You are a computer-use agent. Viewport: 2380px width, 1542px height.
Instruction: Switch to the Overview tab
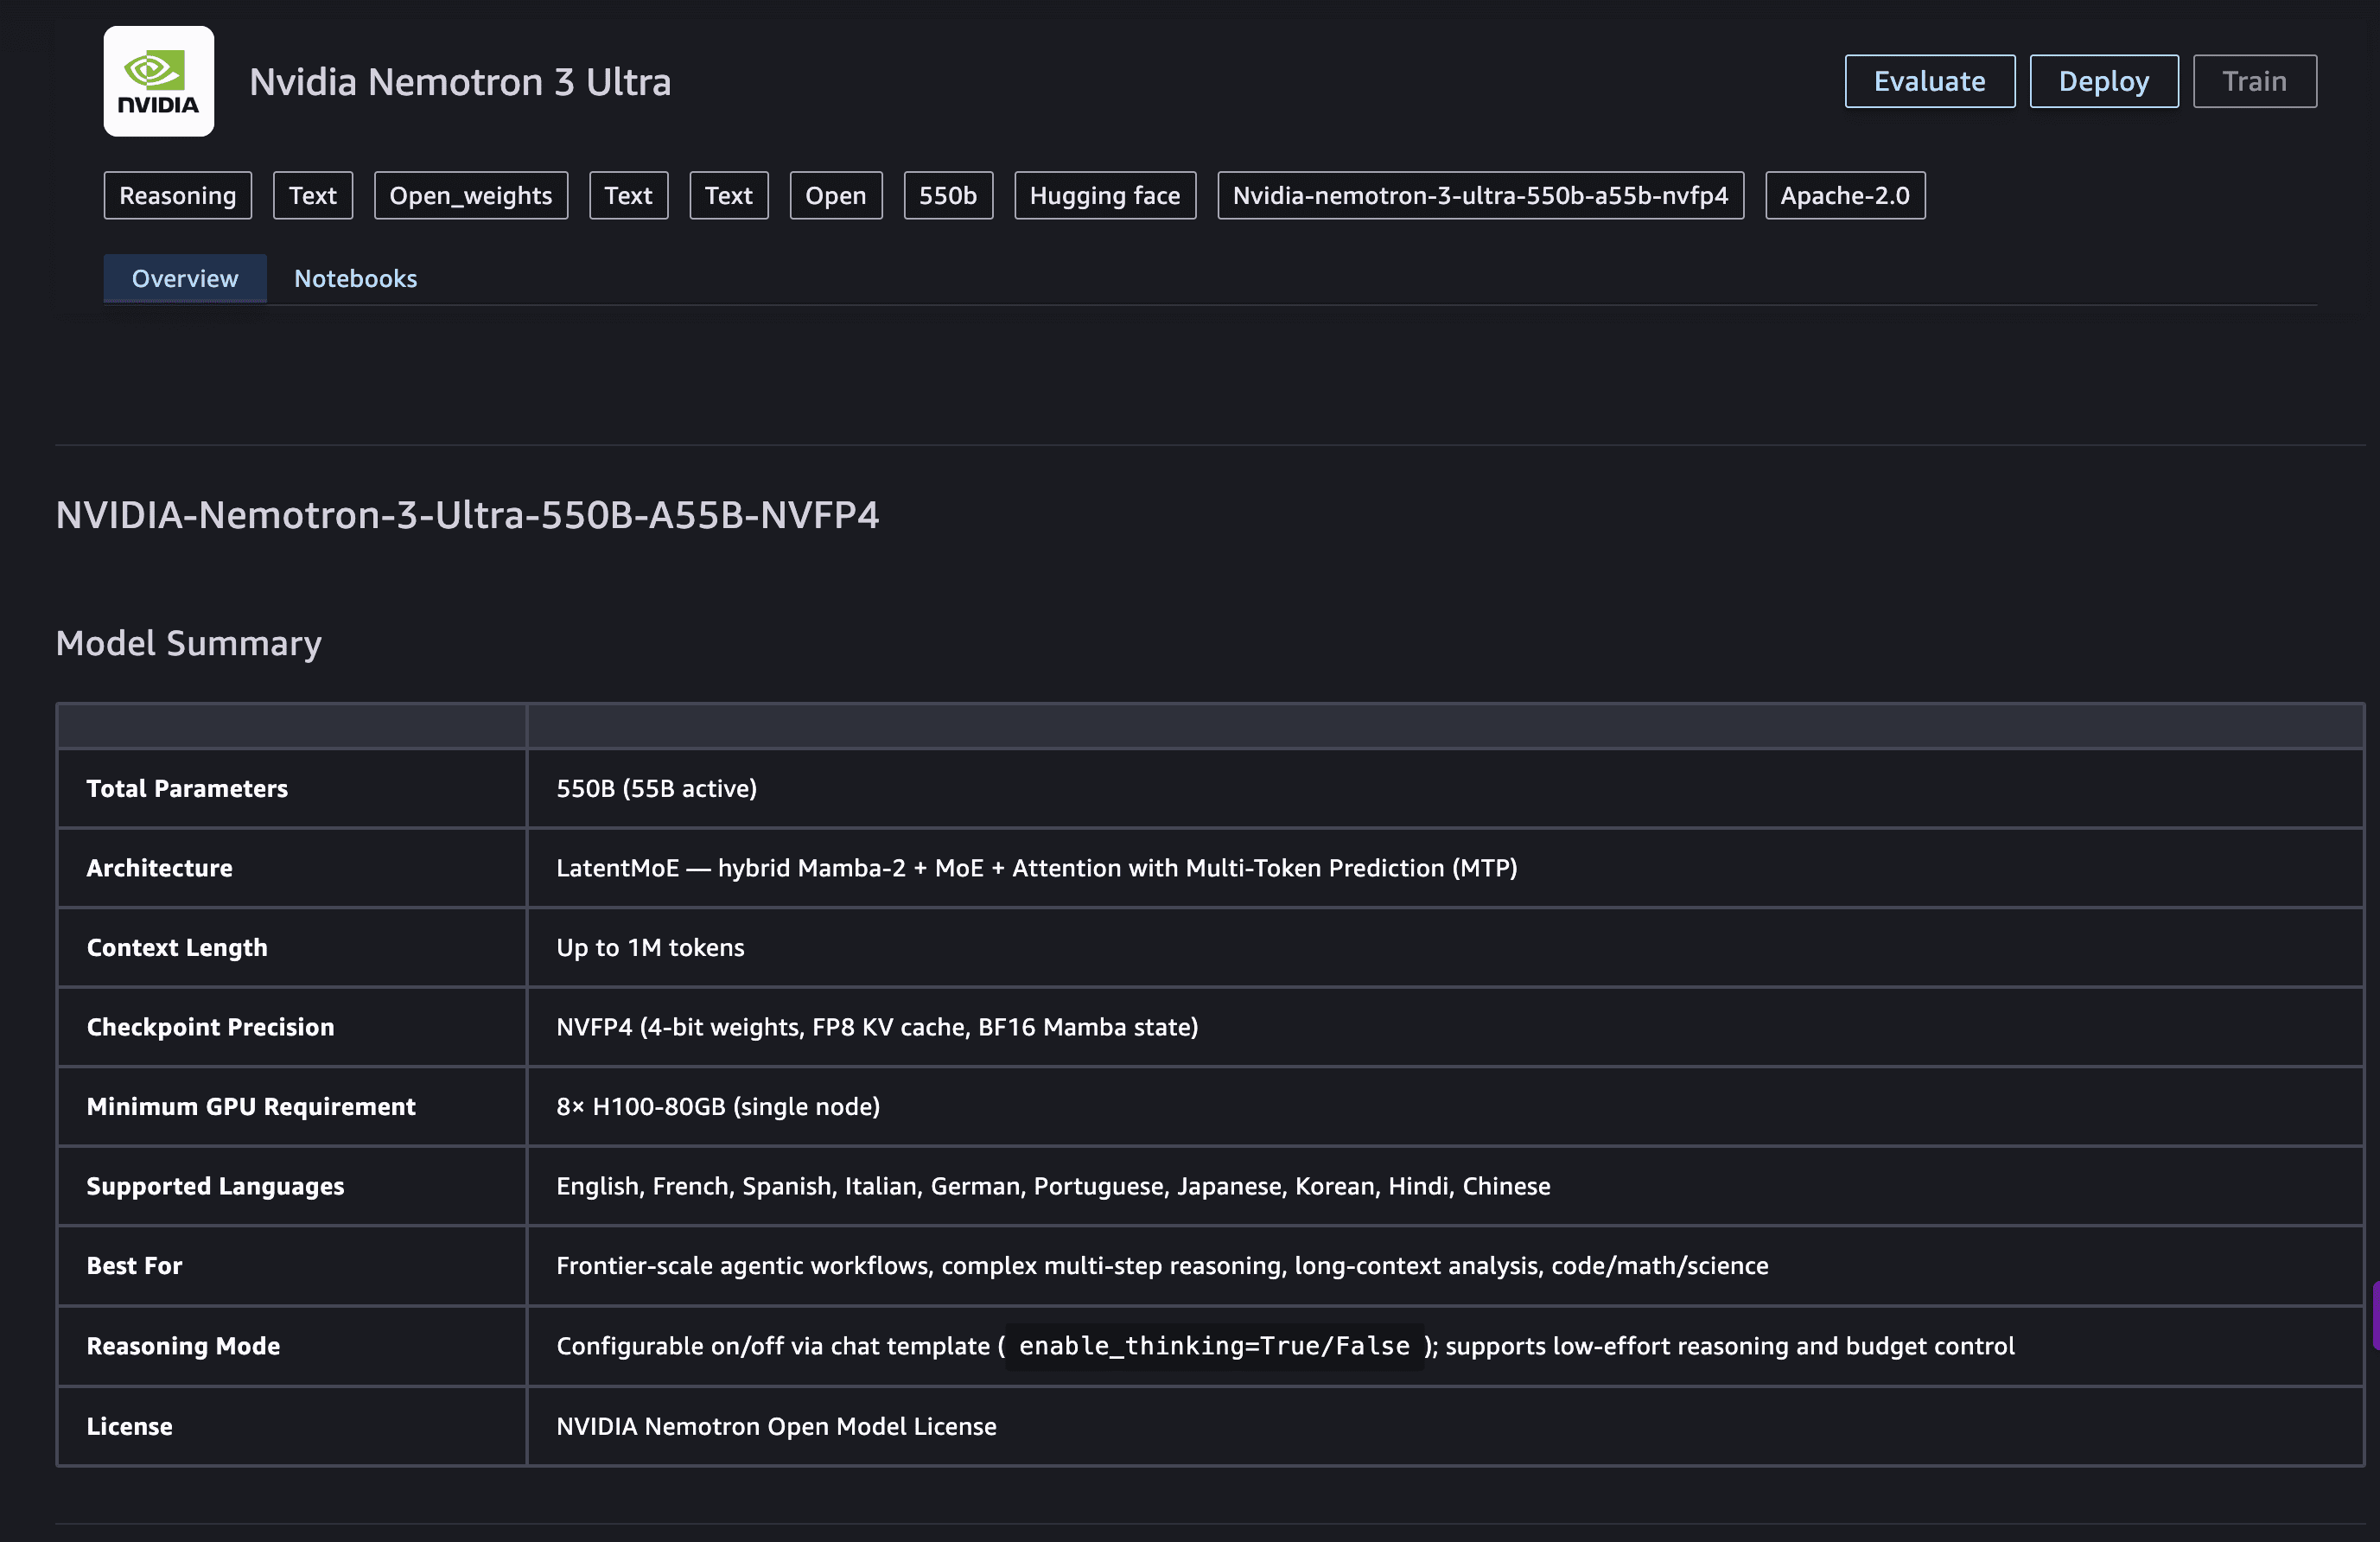(185, 278)
